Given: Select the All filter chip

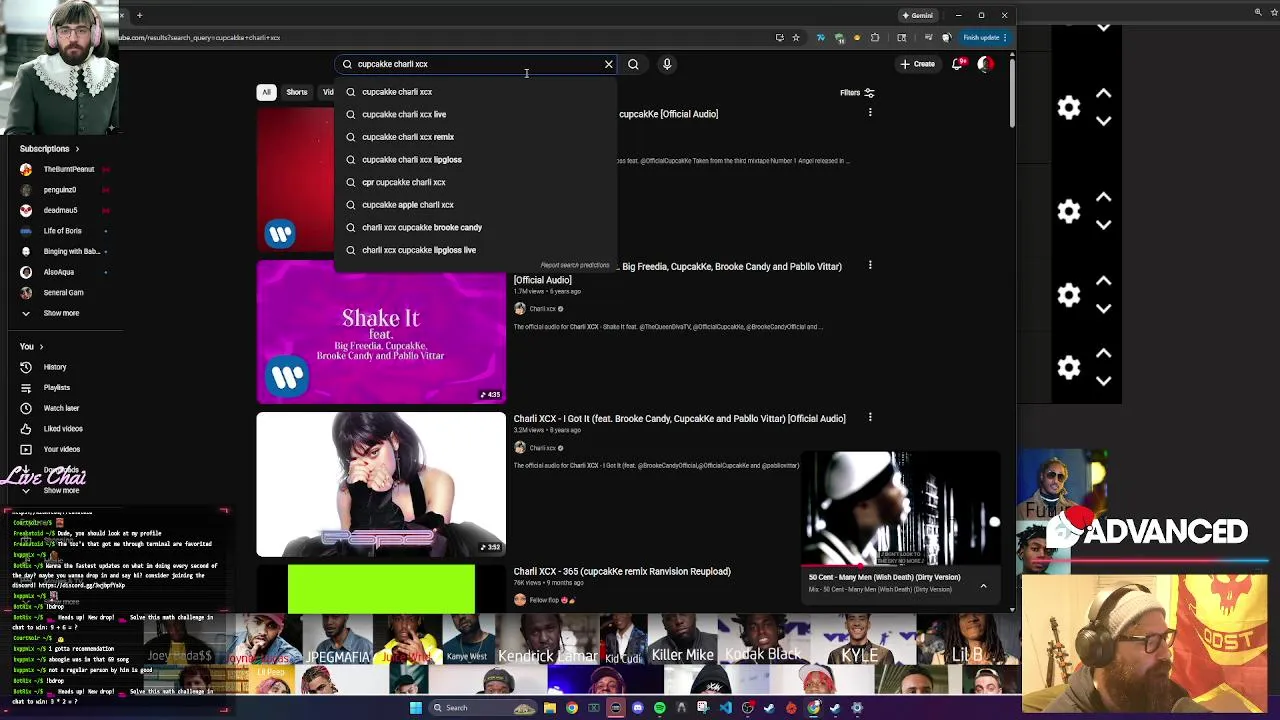Looking at the screenshot, I should 266,92.
